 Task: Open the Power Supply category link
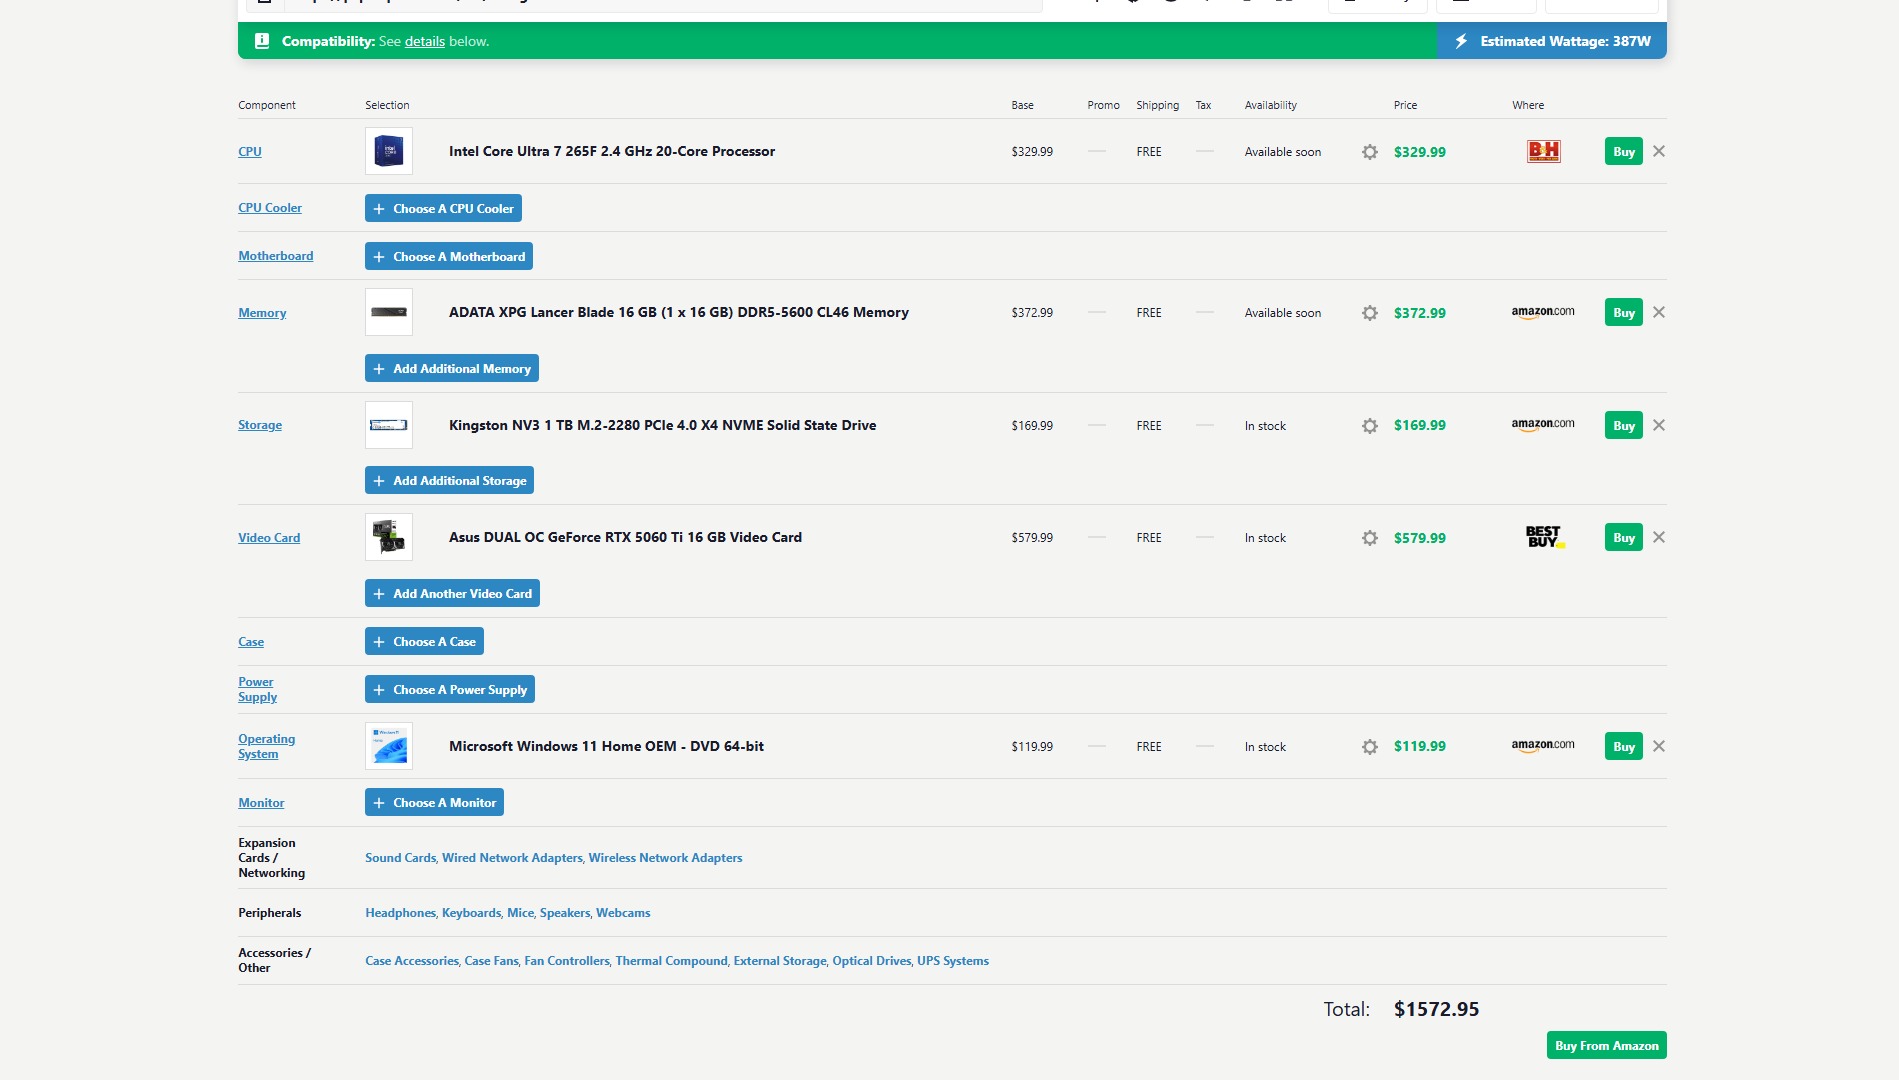(x=258, y=689)
